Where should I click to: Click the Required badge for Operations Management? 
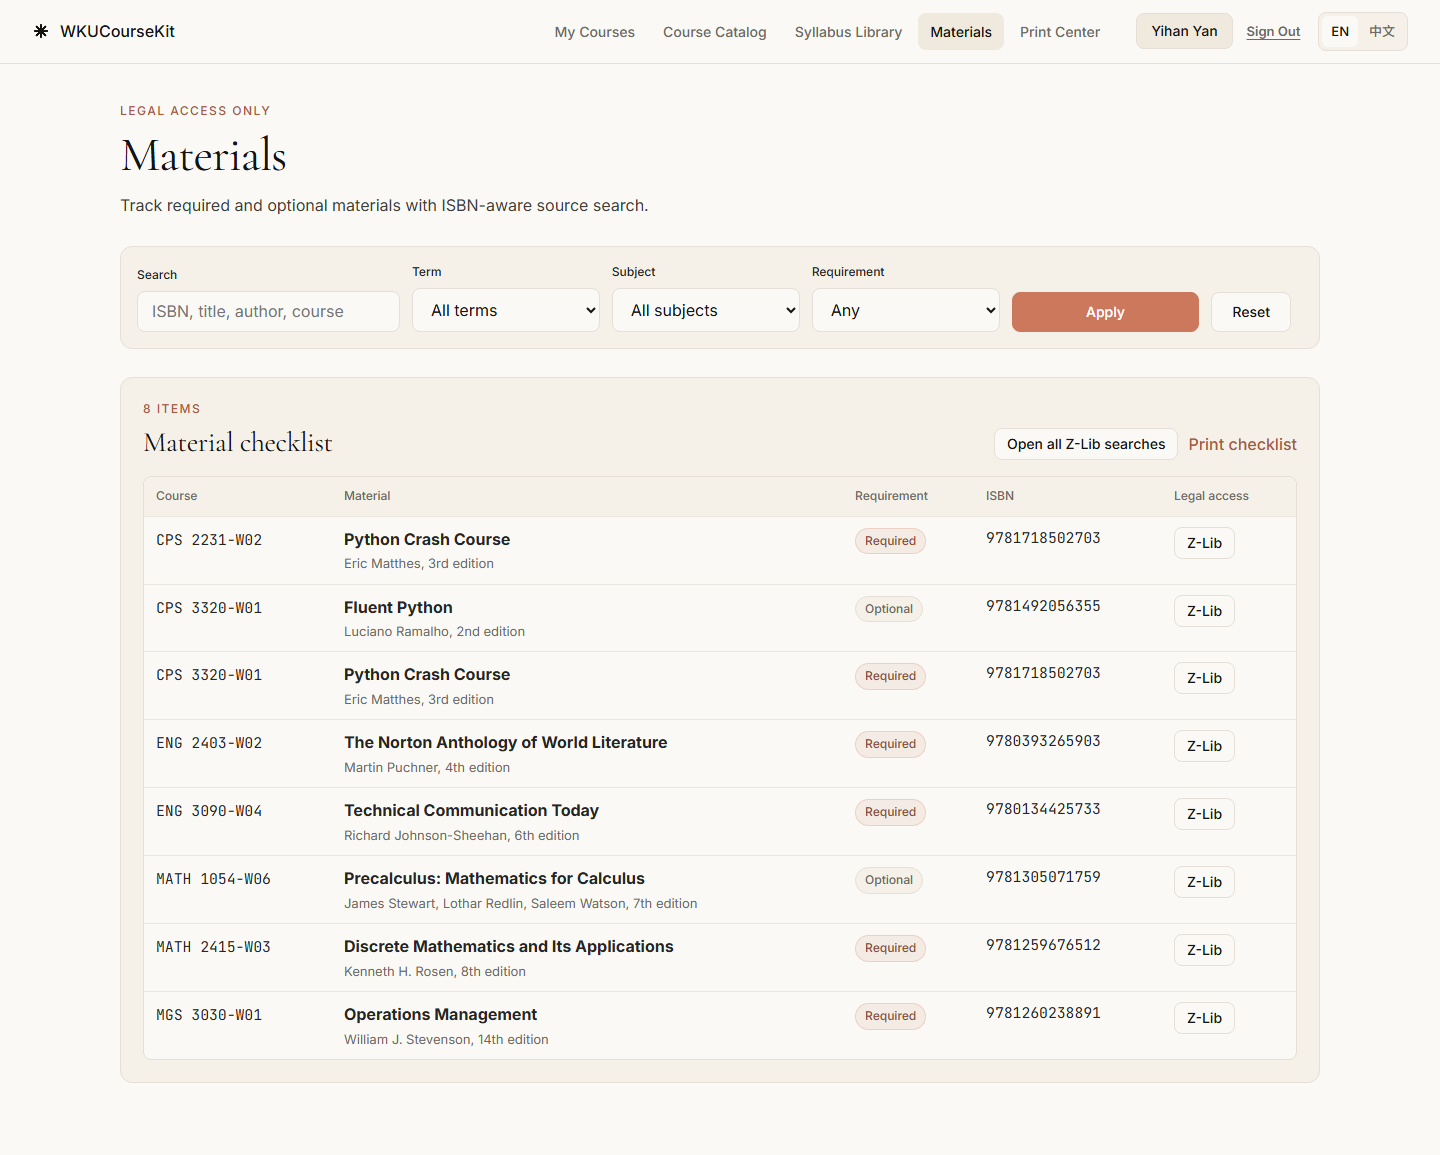click(x=890, y=1016)
